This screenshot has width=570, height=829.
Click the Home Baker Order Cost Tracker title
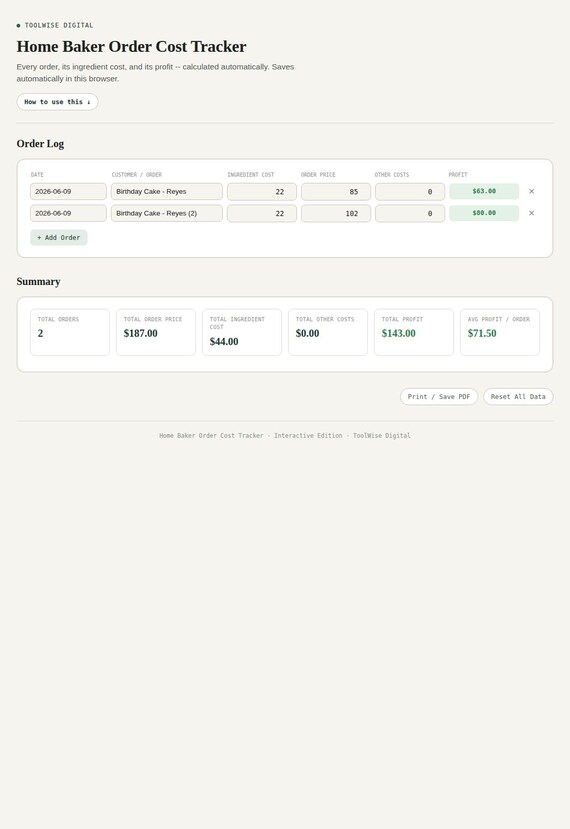pos(131,47)
